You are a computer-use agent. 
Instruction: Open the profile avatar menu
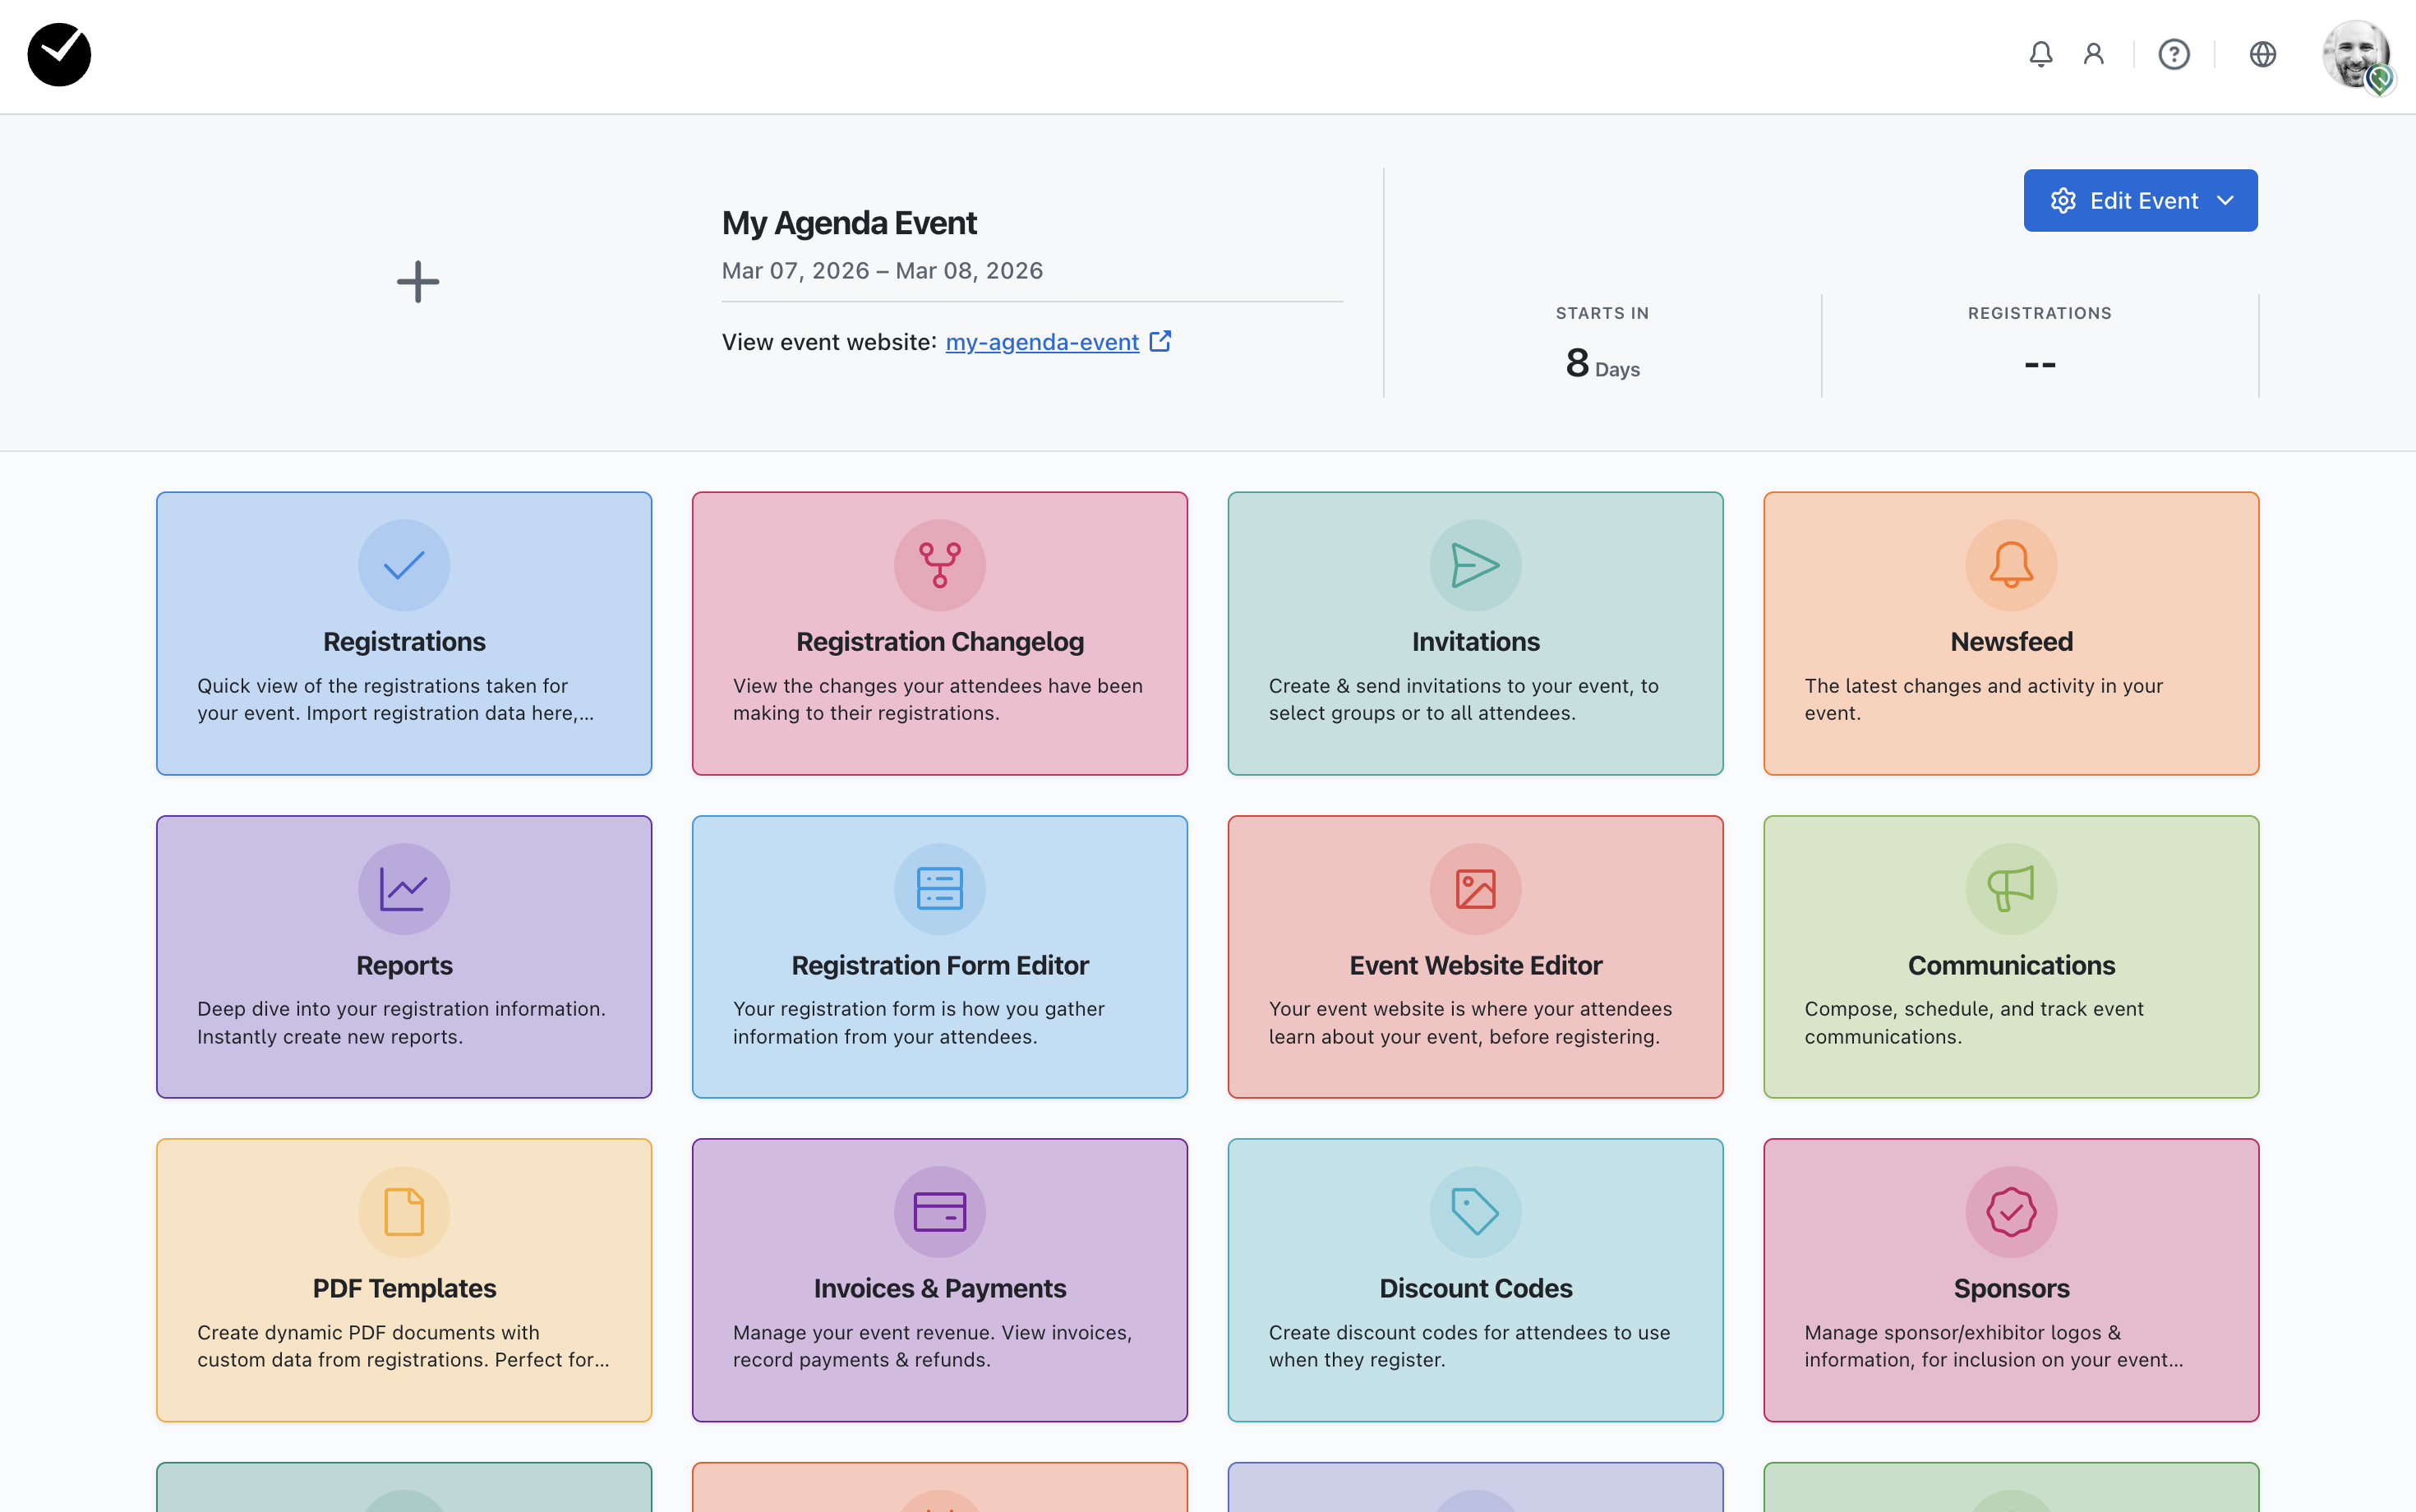[2355, 56]
